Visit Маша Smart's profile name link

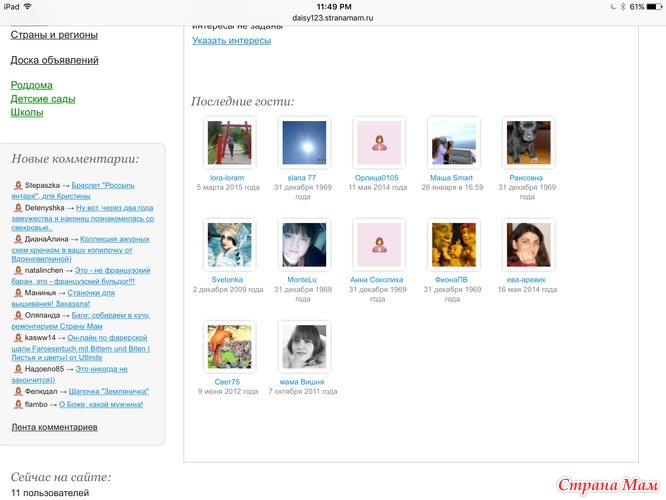pos(451,178)
